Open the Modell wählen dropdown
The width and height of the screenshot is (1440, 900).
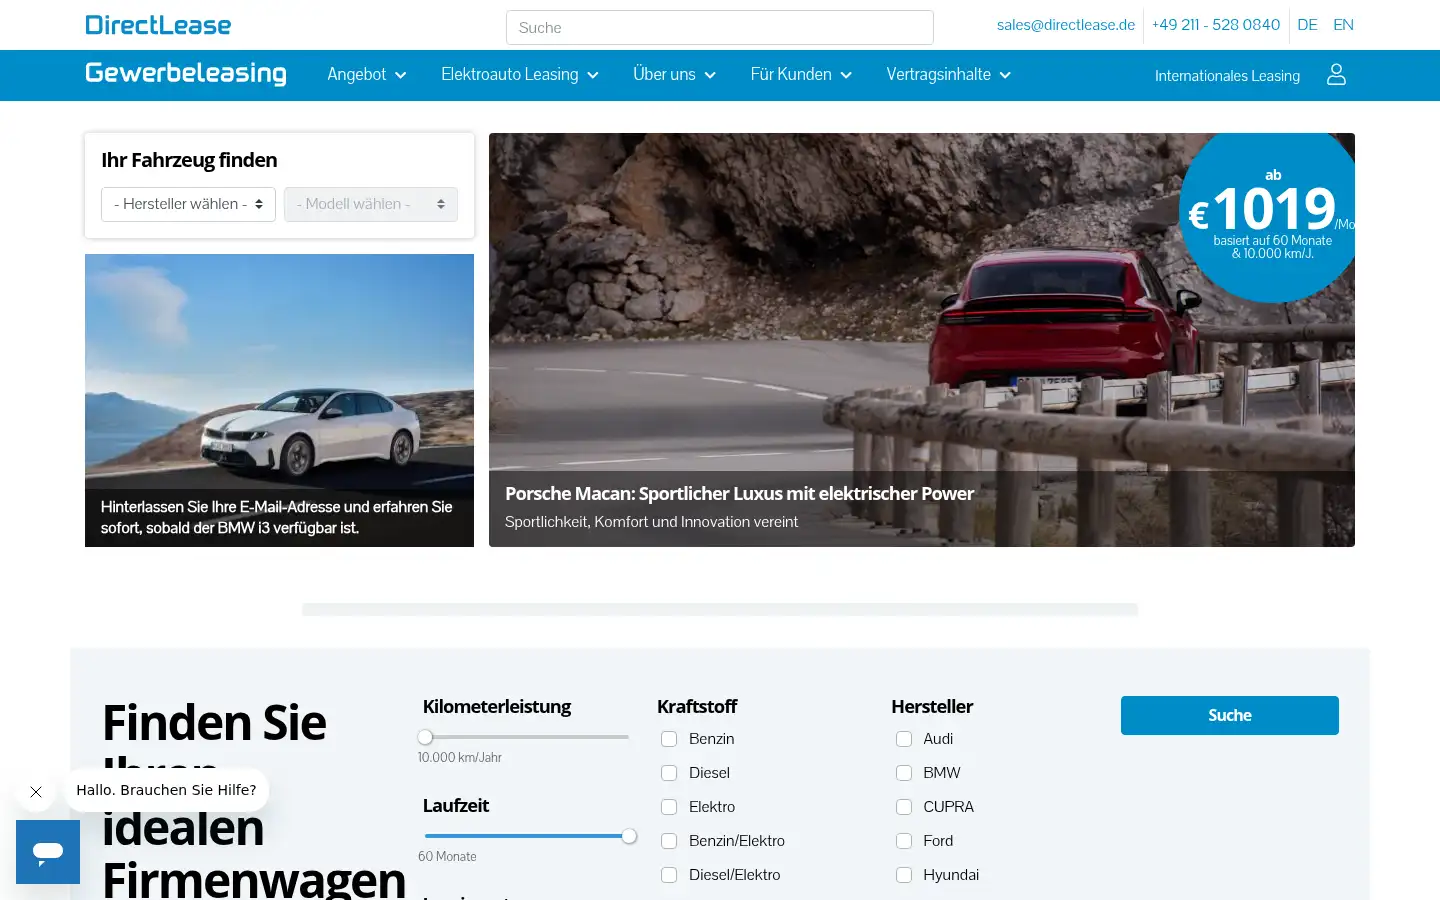(x=371, y=204)
